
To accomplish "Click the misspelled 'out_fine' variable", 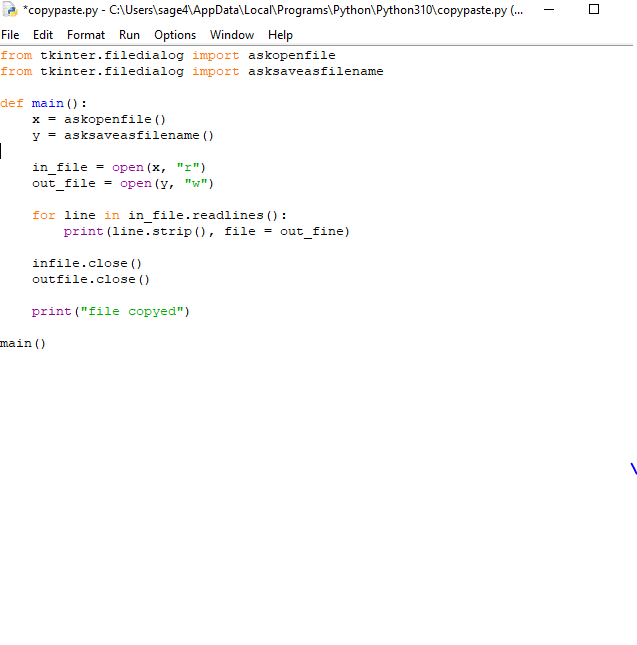I will (311, 231).
